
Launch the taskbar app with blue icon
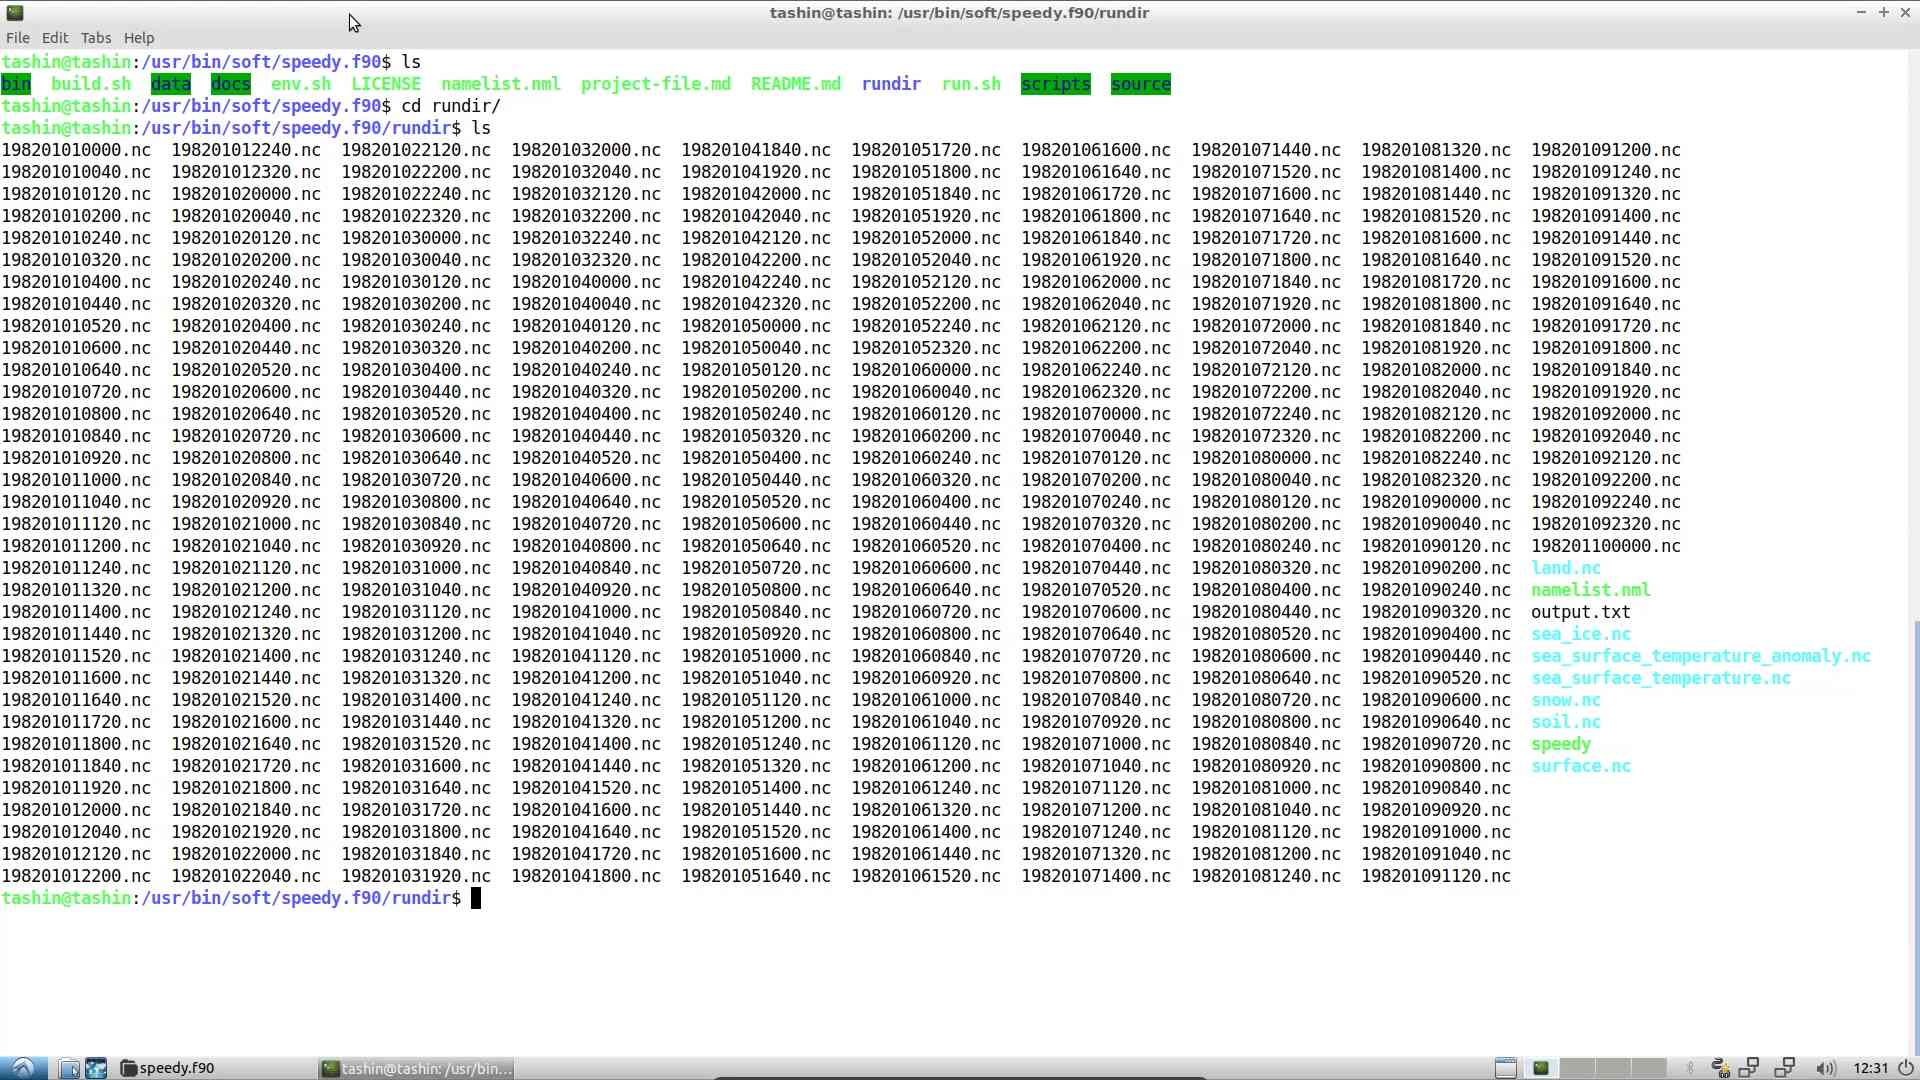(96, 1068)
